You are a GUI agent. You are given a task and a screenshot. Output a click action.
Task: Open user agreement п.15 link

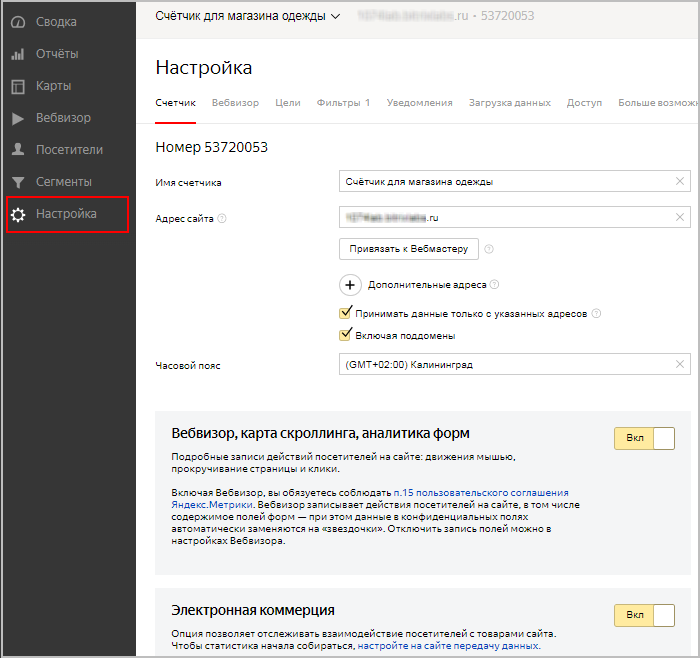coord(481,493)
